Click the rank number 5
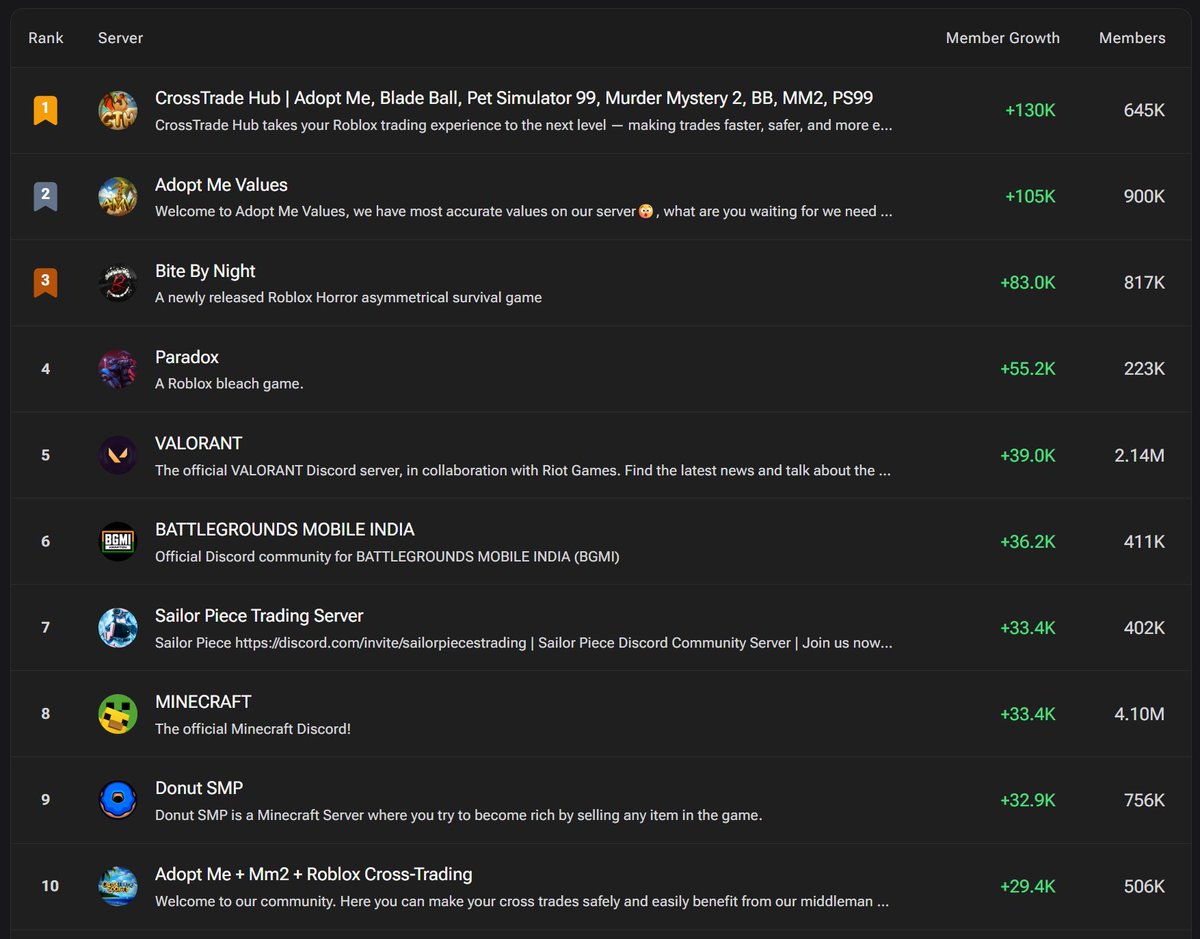Image resolution: width=1200 pixels, height=939 pixels. pos(46,455)
